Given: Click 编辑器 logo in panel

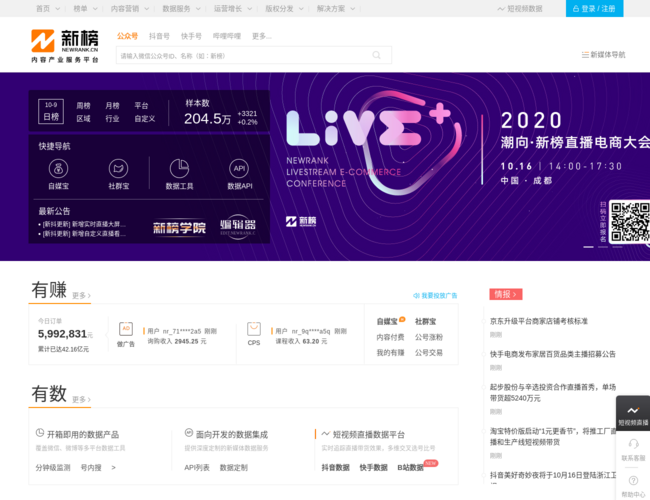Looking at the screenshot, I should tap(238, 226).
